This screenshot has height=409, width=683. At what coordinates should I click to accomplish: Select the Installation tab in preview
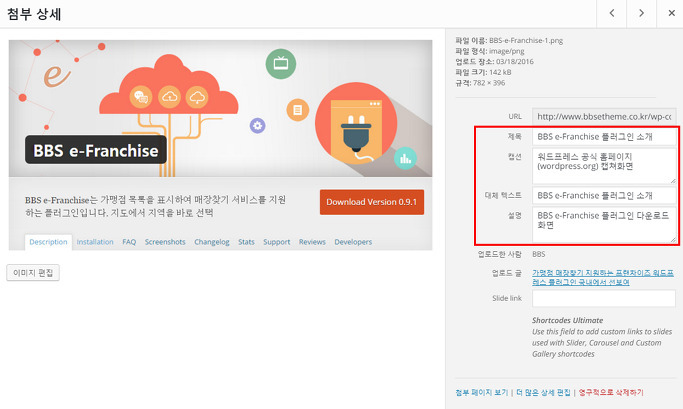pyautogui.click(x=95, y=242)
